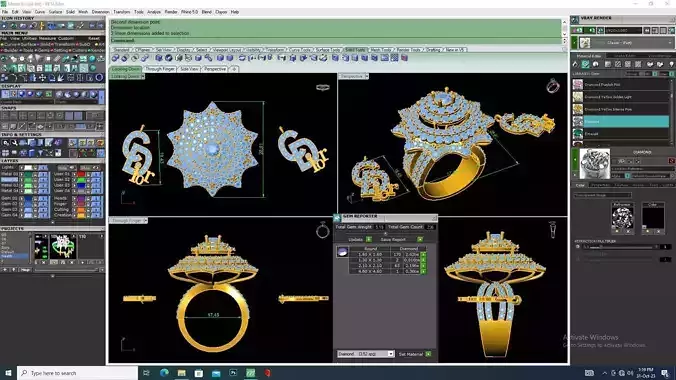Switch to the Solid Tools toolbar tab
Image resolution: width=676 pixels, height=380 pixels.
(355, 50)
